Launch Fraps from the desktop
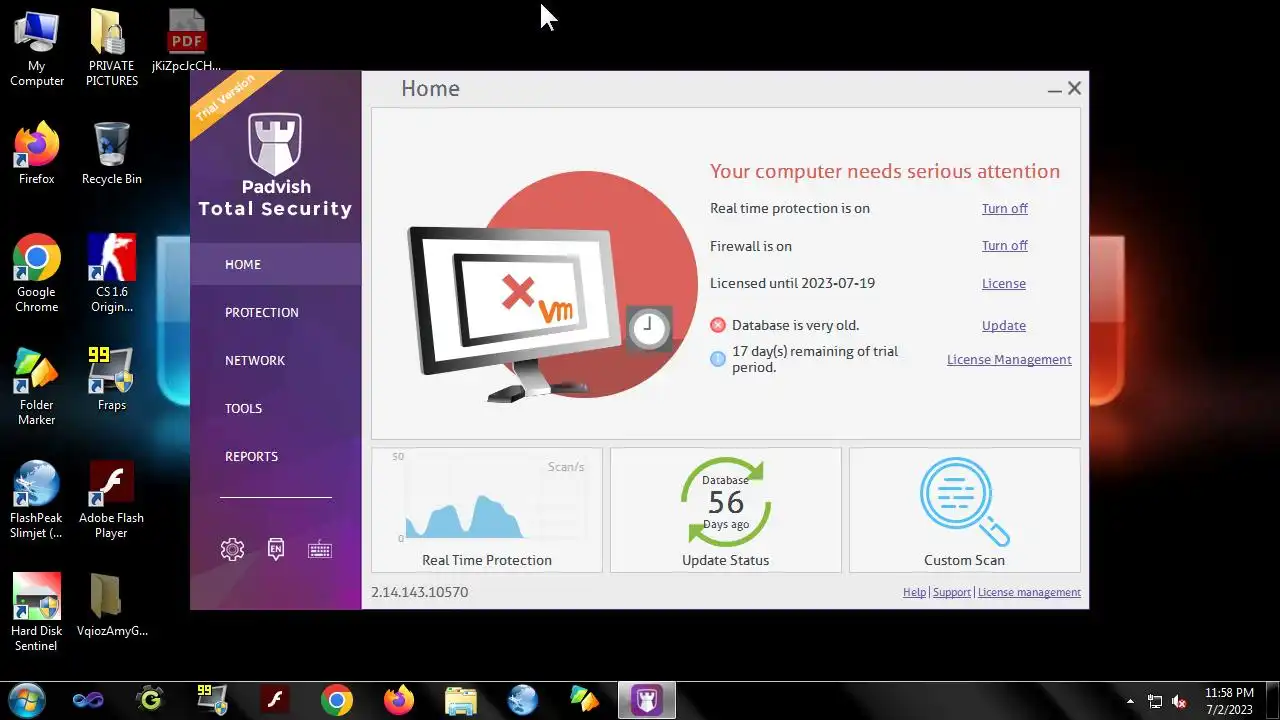The width and height of the screenshot is (1280, 720). pos(111,380)
